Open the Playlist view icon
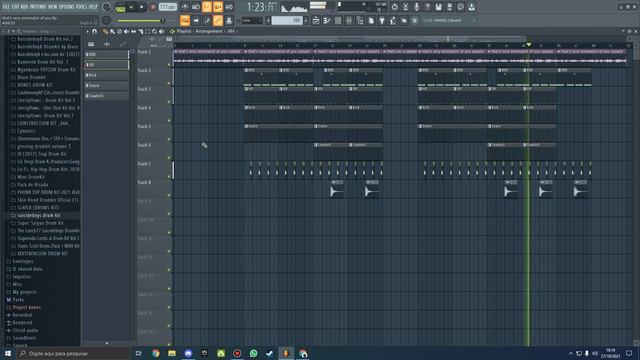The width and height of the screenshot is (640, 360). coord(316,20)
